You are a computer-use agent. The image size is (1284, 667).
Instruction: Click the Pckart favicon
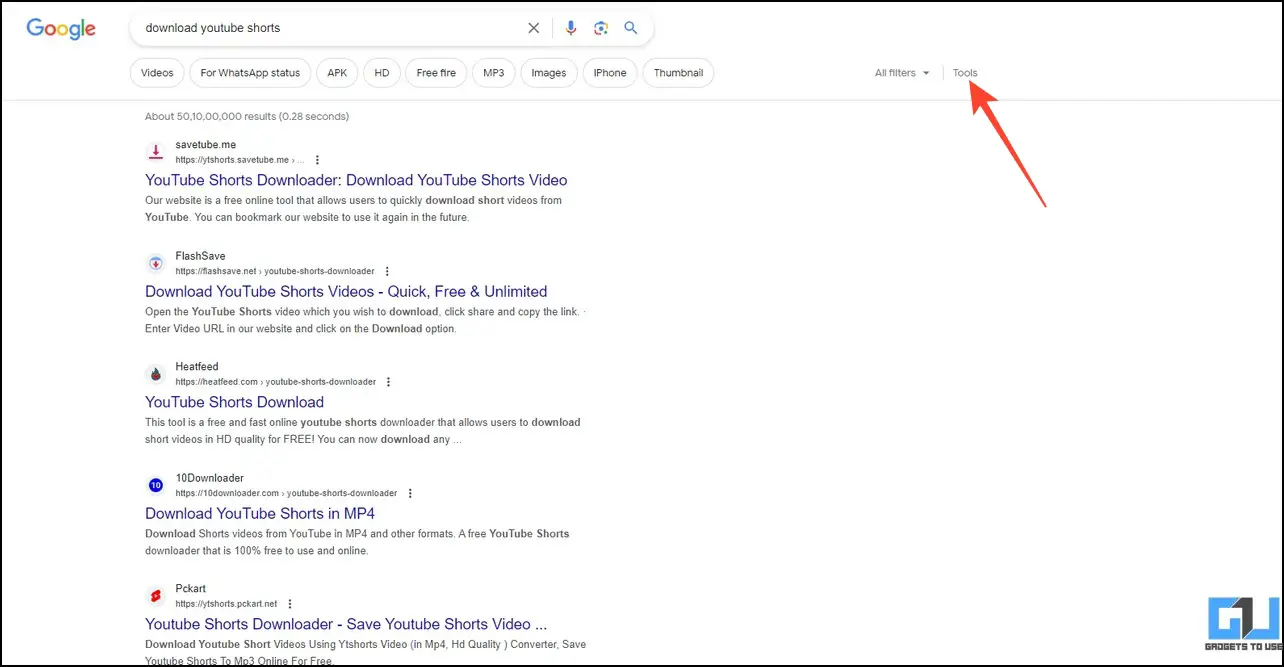point(155,596)
